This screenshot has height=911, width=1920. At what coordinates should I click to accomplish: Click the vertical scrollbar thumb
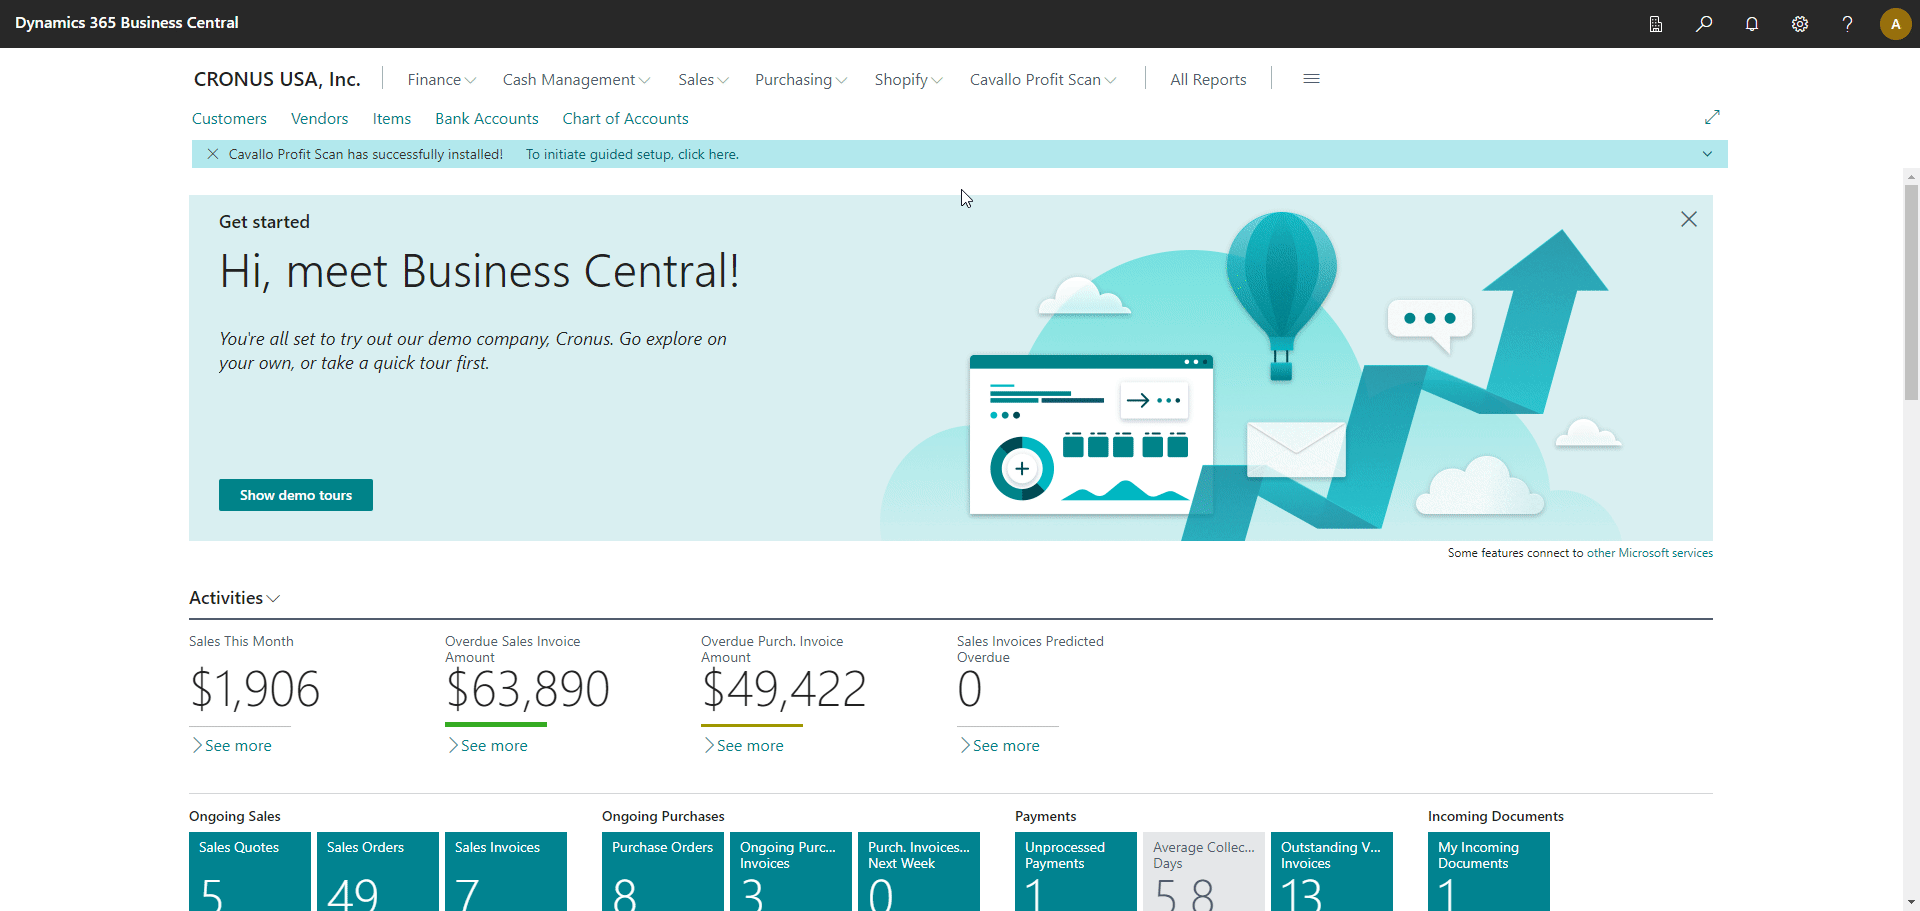point(1911,290)
